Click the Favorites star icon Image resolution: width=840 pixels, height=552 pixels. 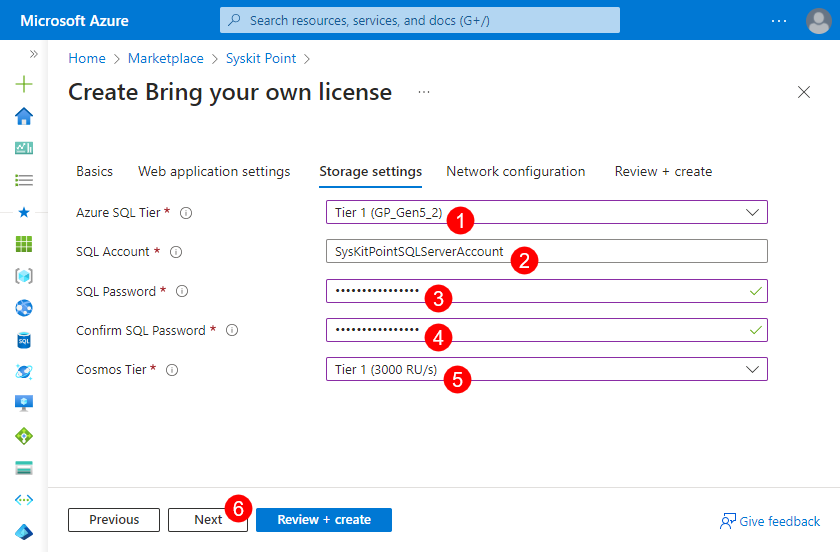(24, 212)
